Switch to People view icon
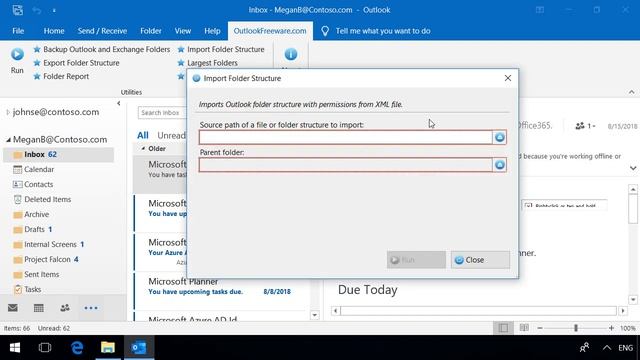Image resolution: width=640 pixels, height=360 pixels. [65, 308]
